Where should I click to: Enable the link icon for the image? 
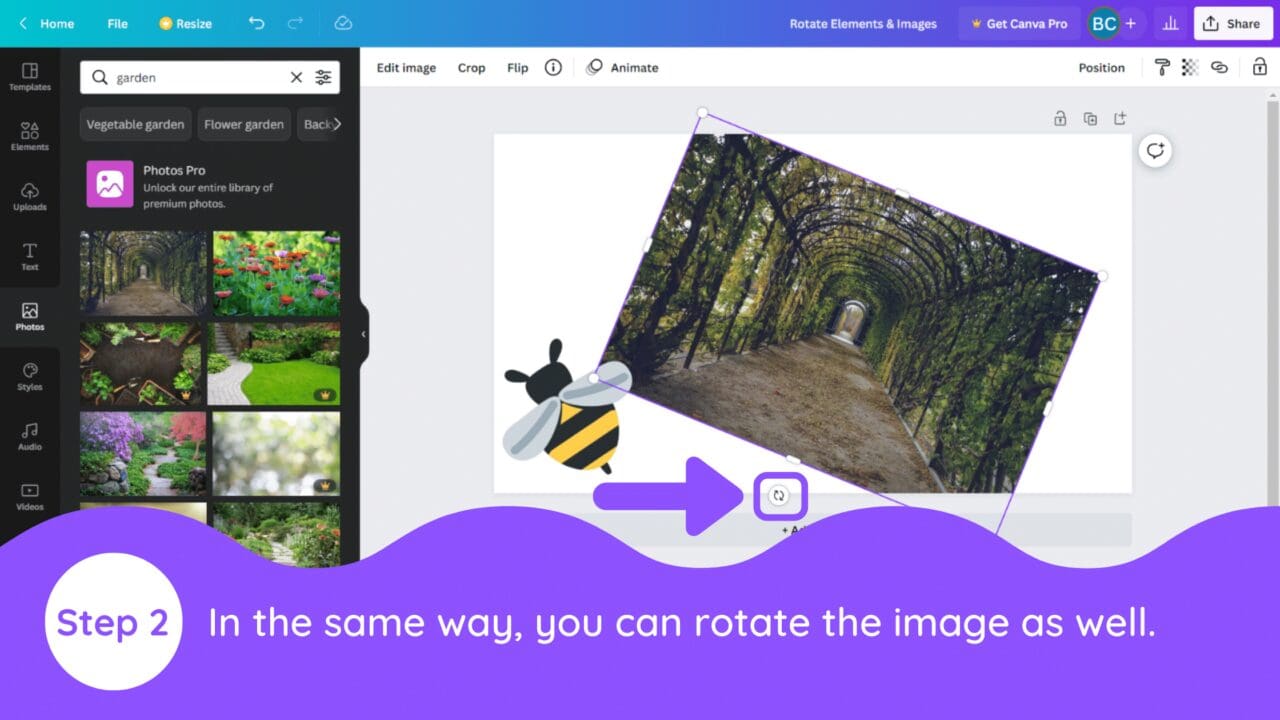[x=1220, y=67]
